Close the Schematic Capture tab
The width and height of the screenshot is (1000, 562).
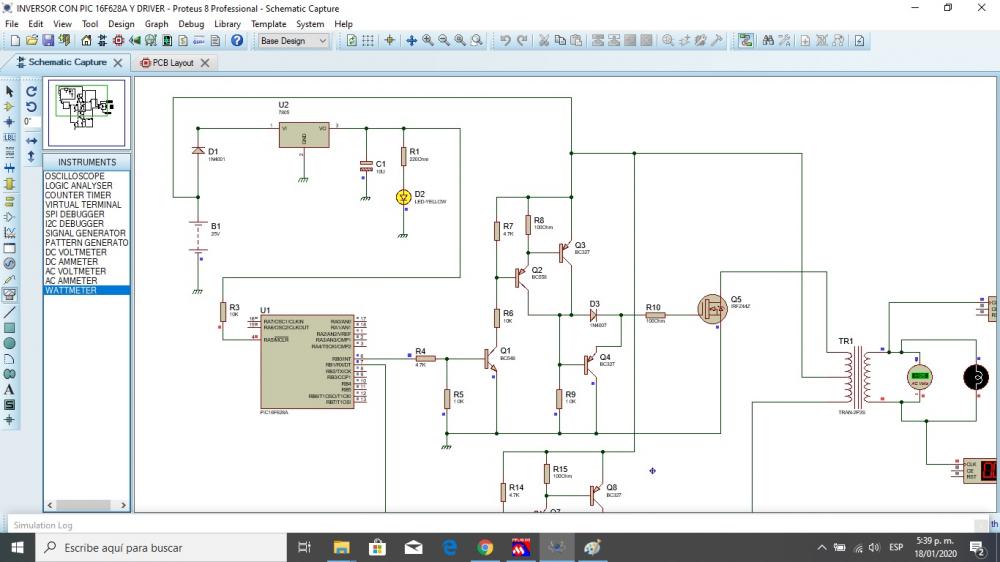118,63
